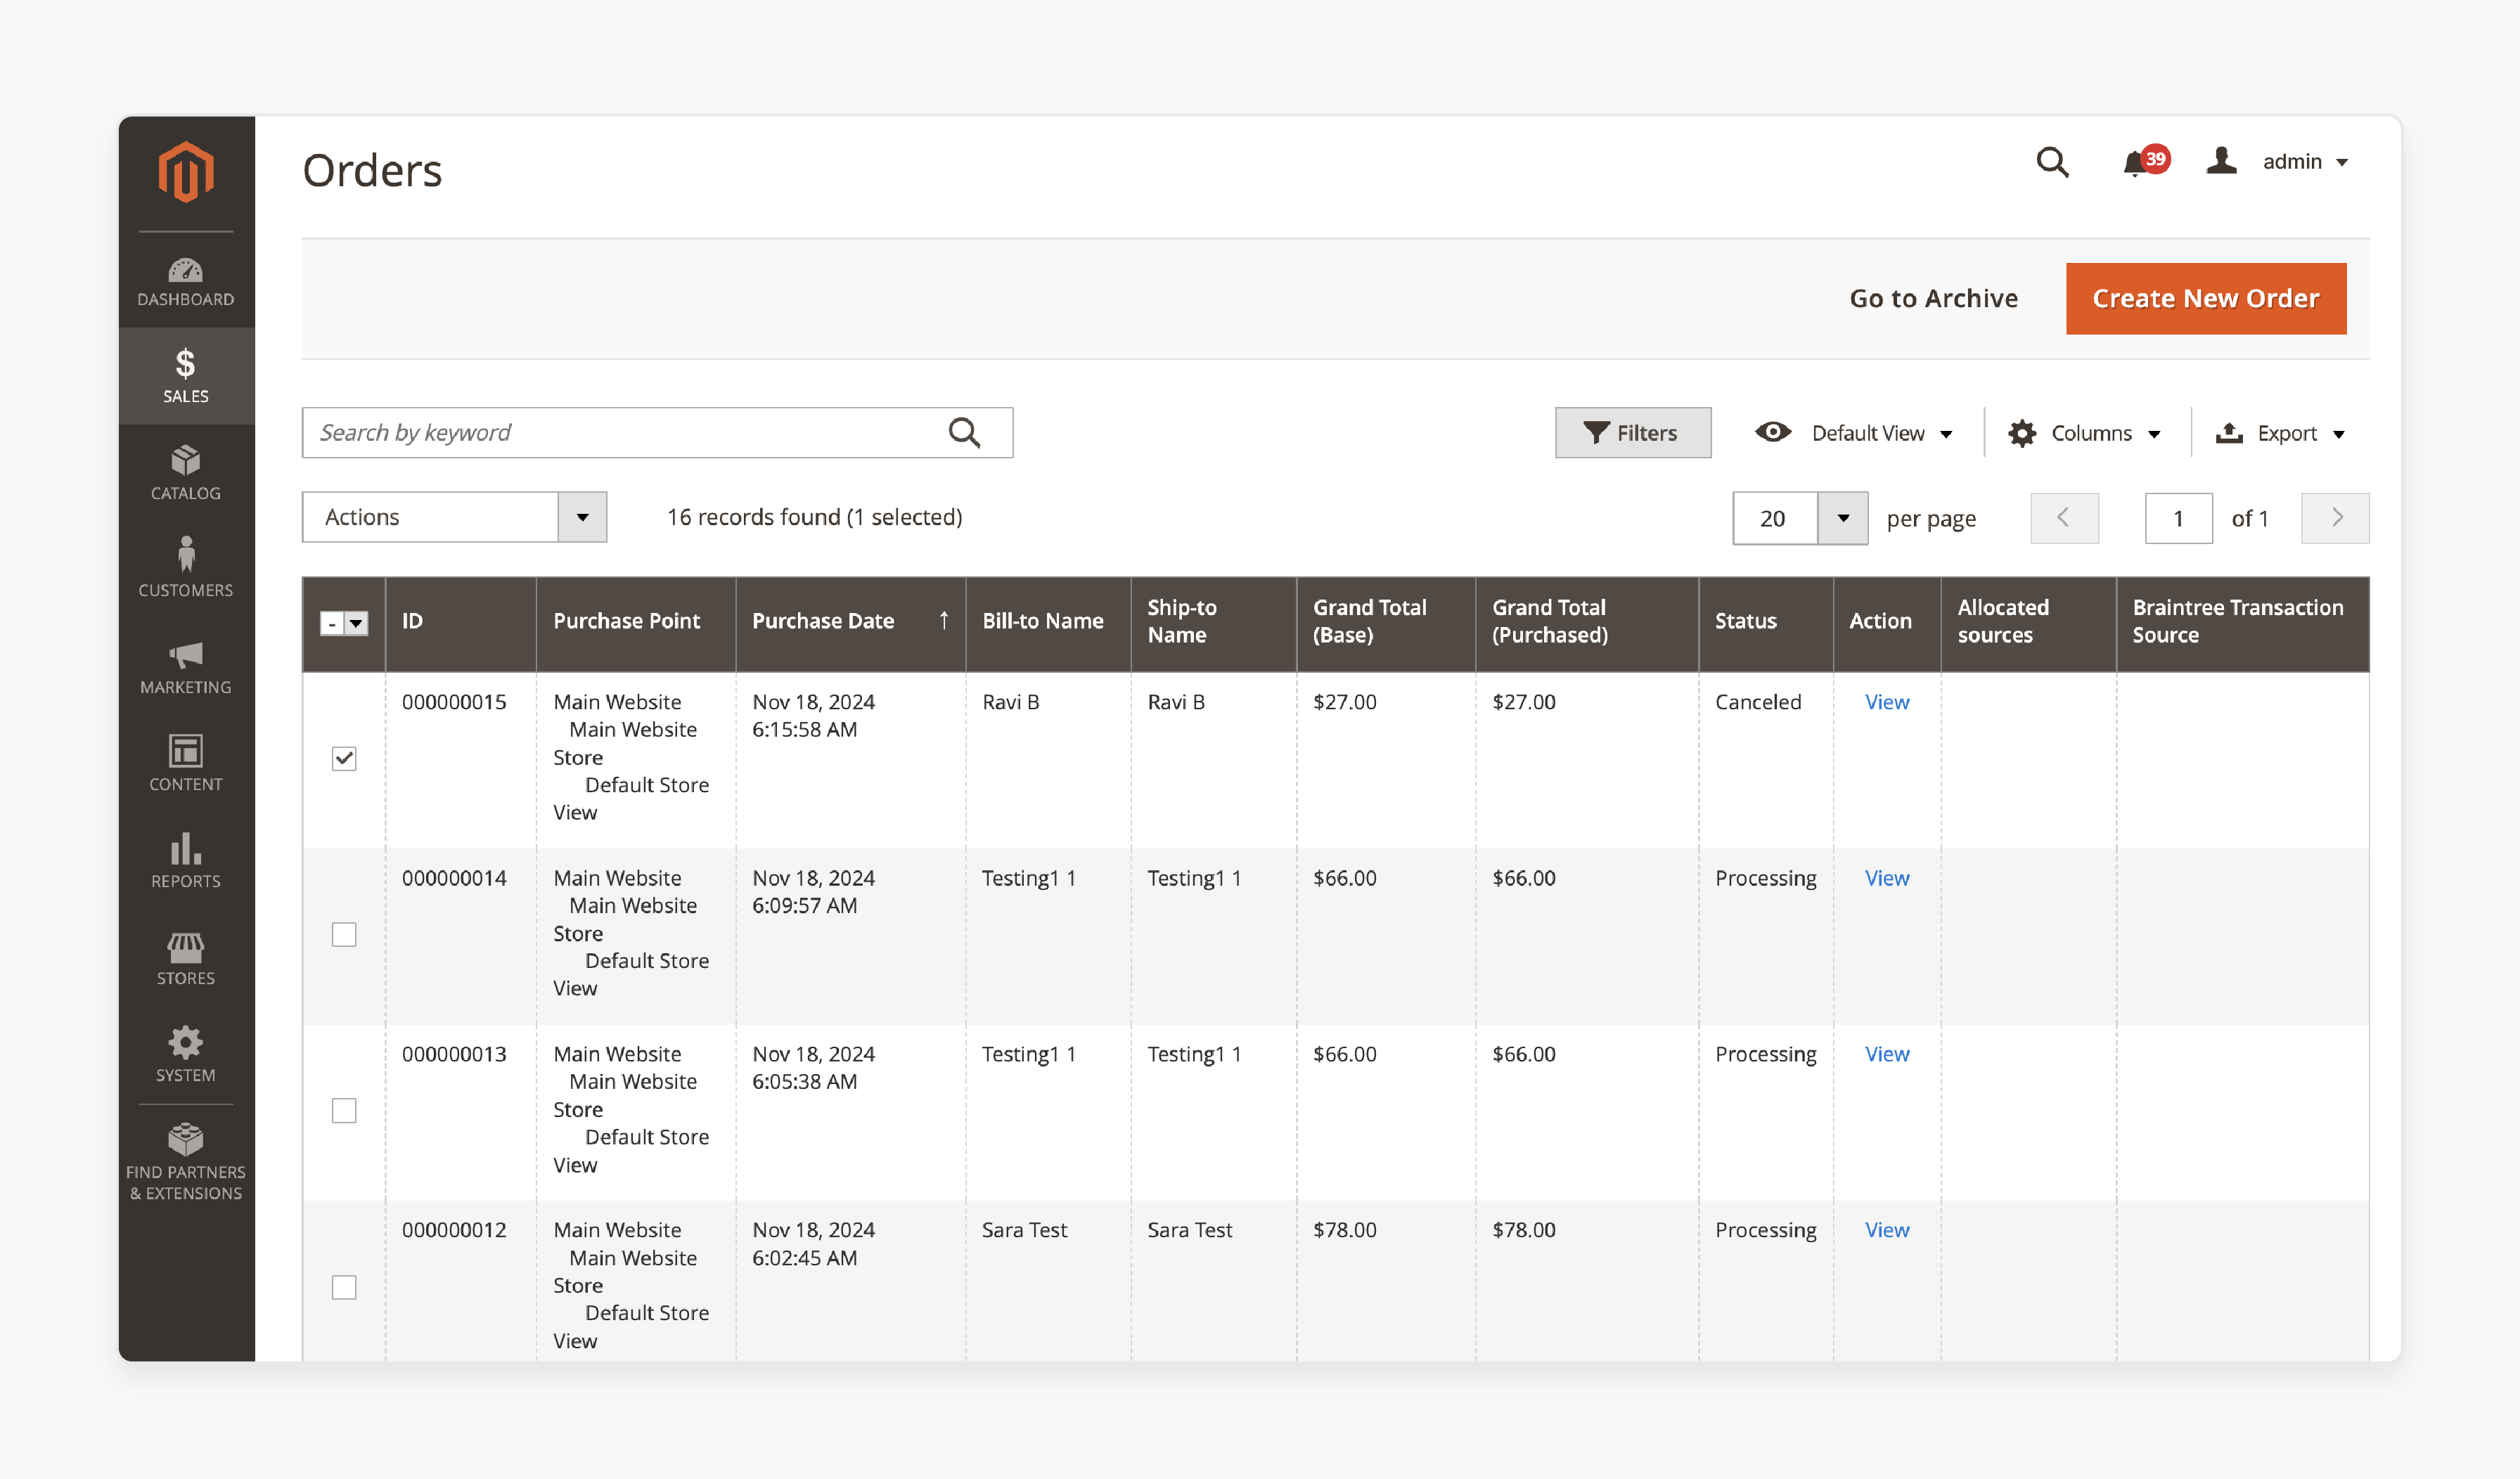
Task: Open mass-select options dropdown arrow
Action: (357, 623)
